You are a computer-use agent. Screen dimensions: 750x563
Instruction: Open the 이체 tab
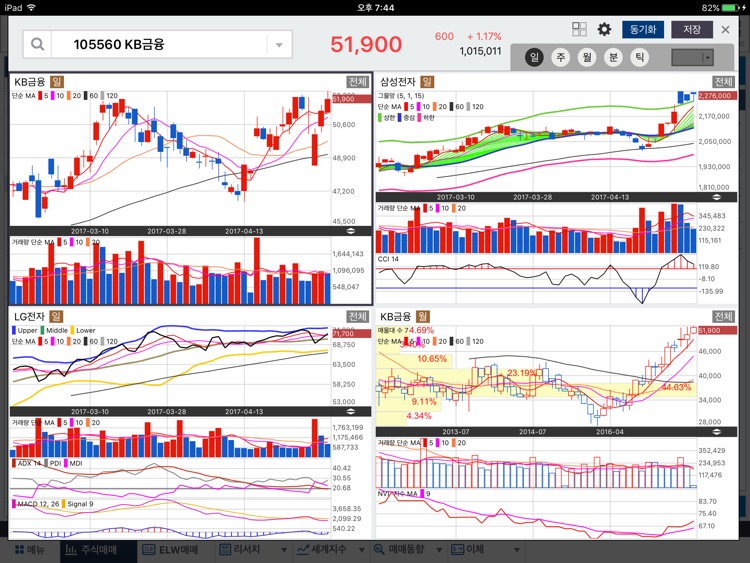(x=468, y=550)
